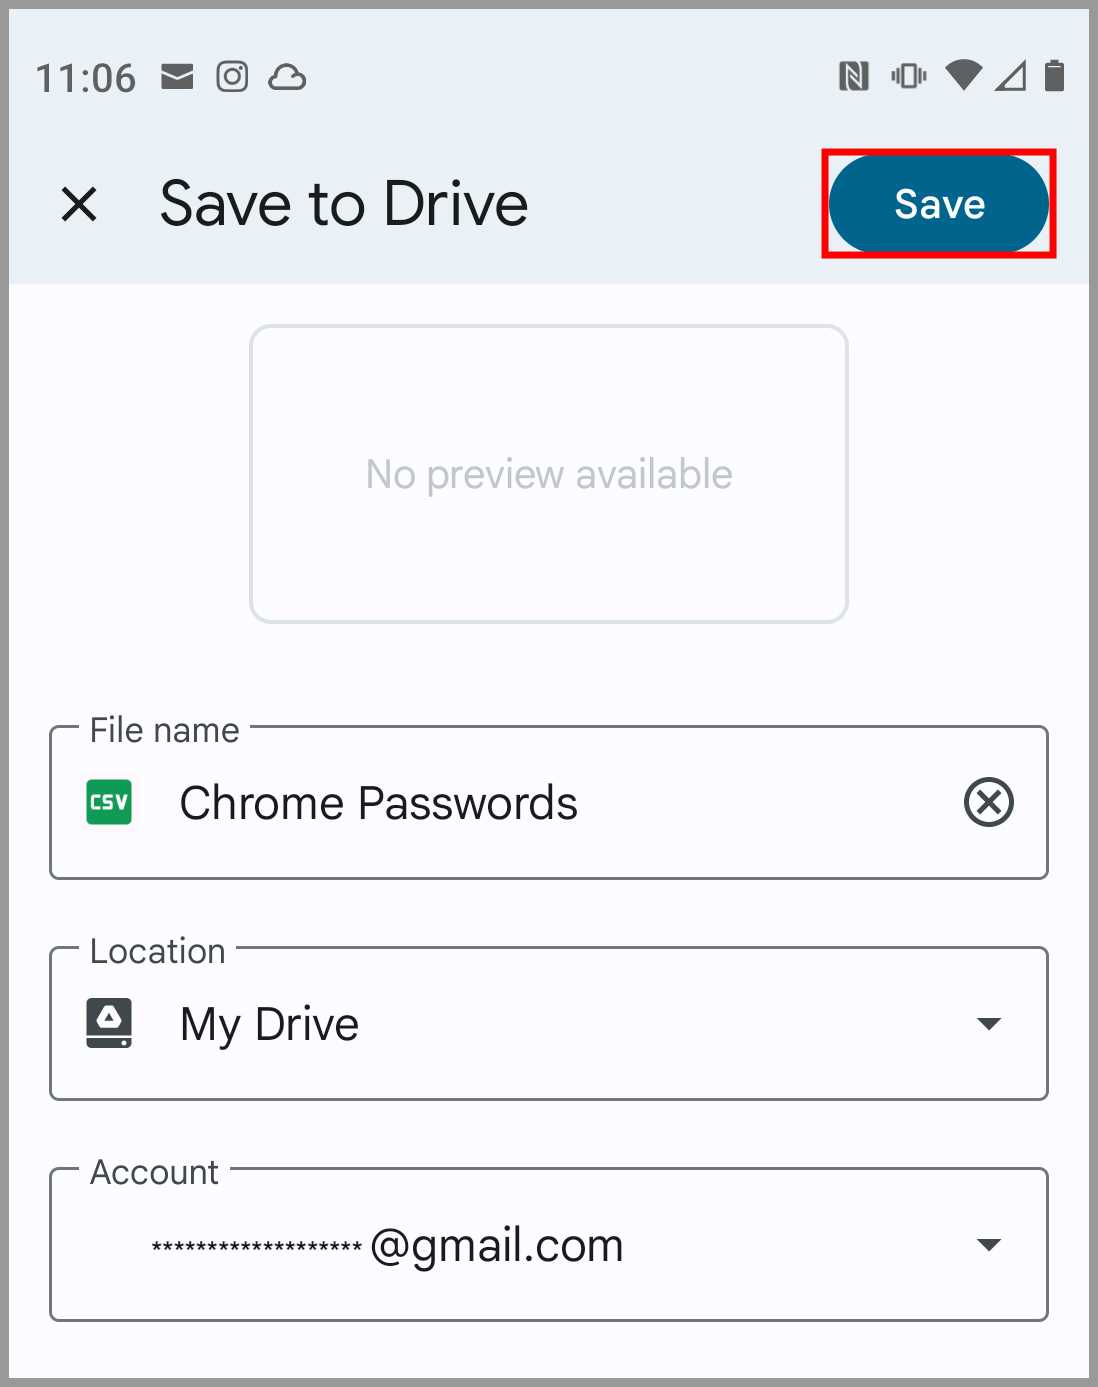The image size is (1098, 1387).
Task: Select the Chrome Passwords text
Action: click(x=378, y=802)
